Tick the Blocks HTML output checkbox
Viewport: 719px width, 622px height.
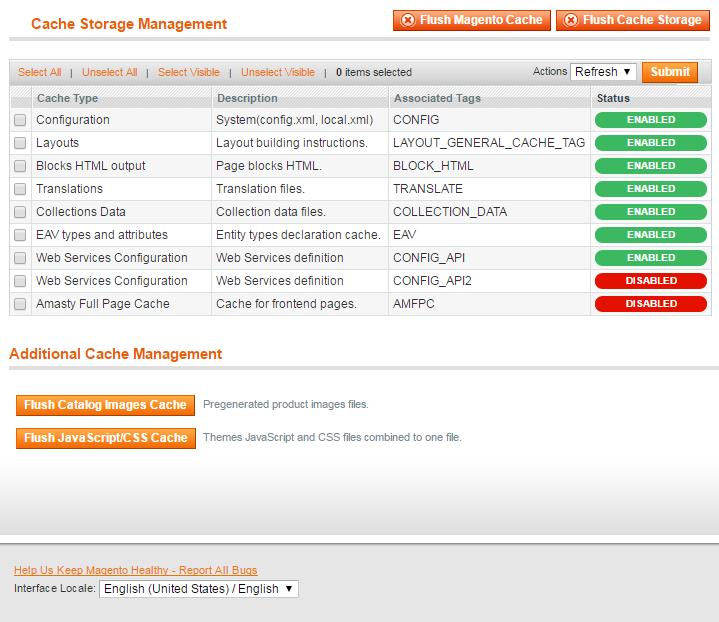(x=20, y=166)
